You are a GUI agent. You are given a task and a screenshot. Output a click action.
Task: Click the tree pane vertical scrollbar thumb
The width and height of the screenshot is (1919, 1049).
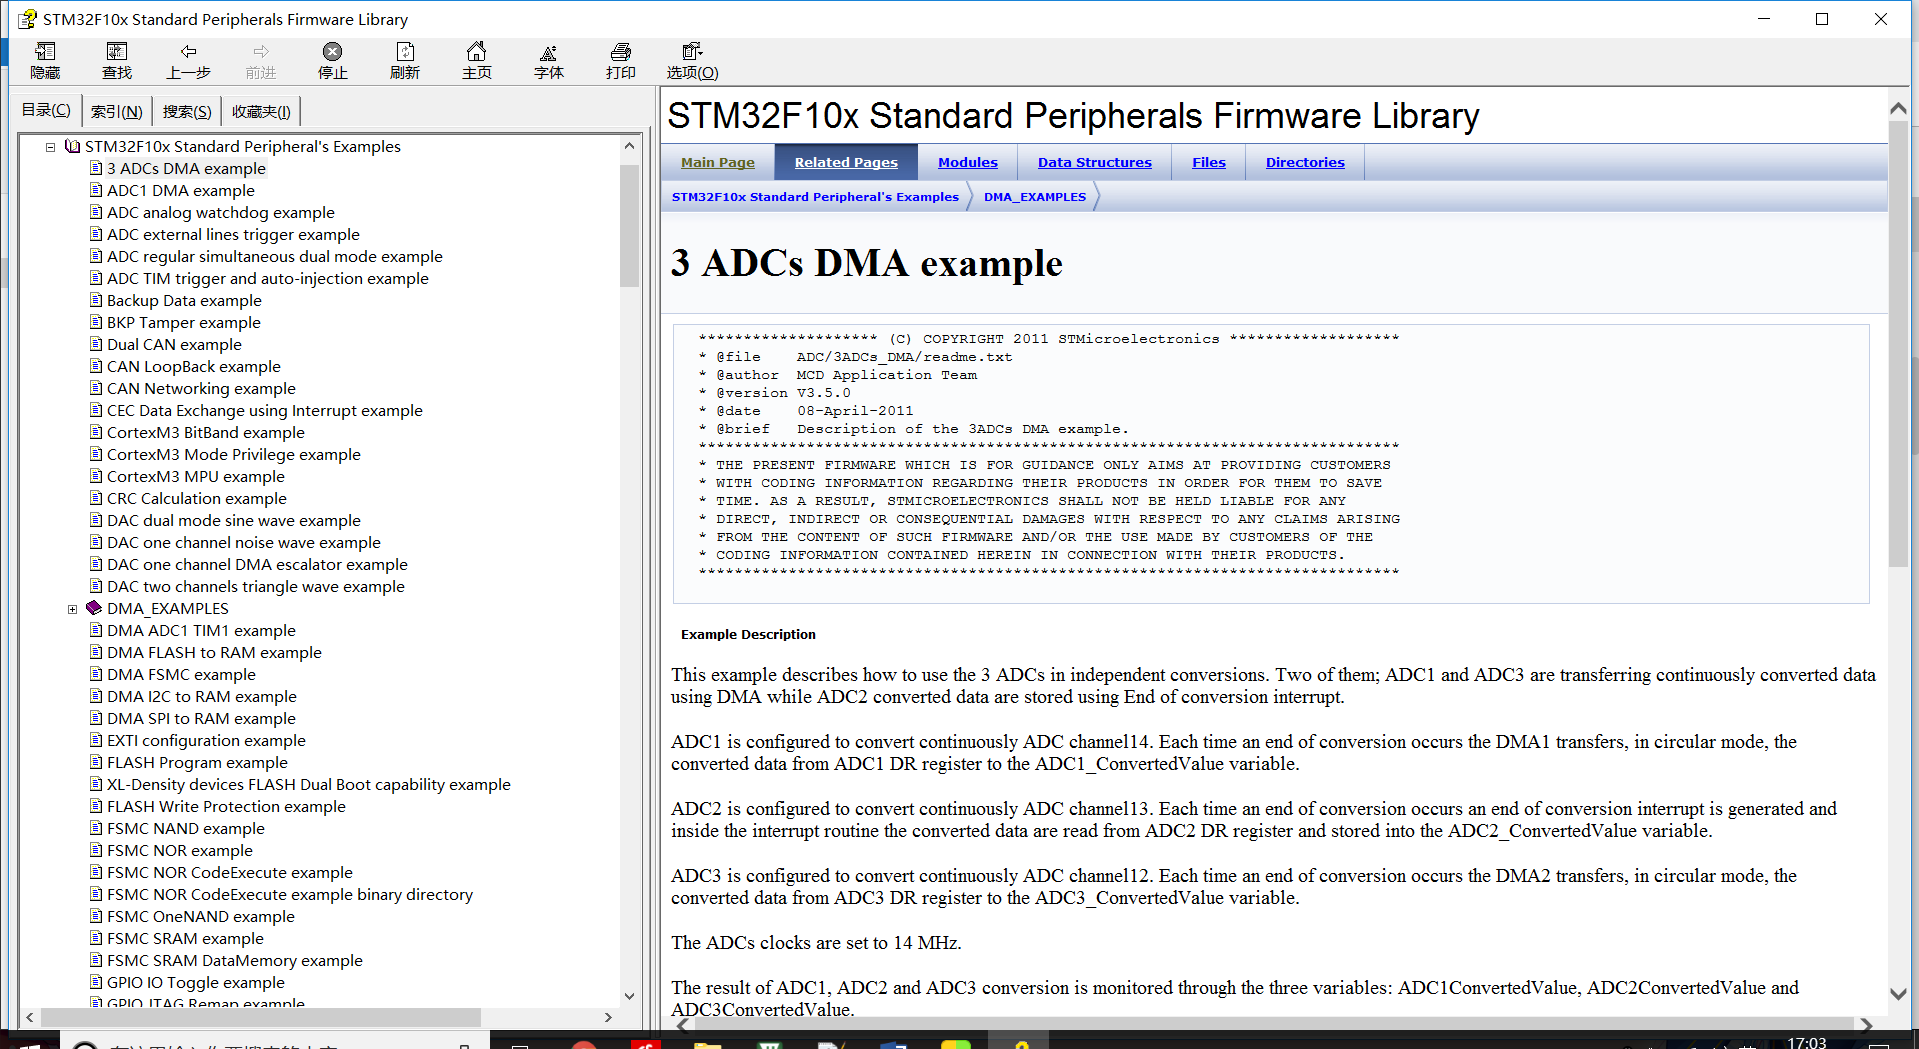pyautogui.click(x=629, y=226)
